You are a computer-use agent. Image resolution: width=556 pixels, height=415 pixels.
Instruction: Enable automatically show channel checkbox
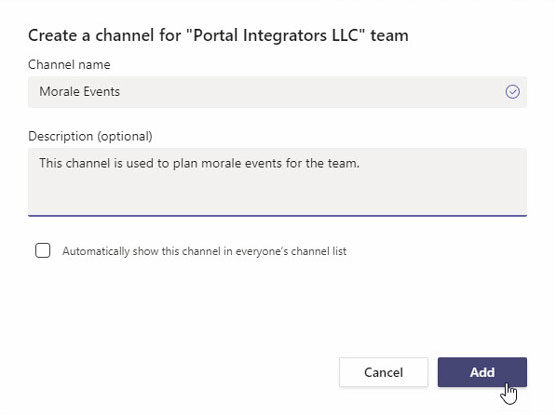[43, 250]
